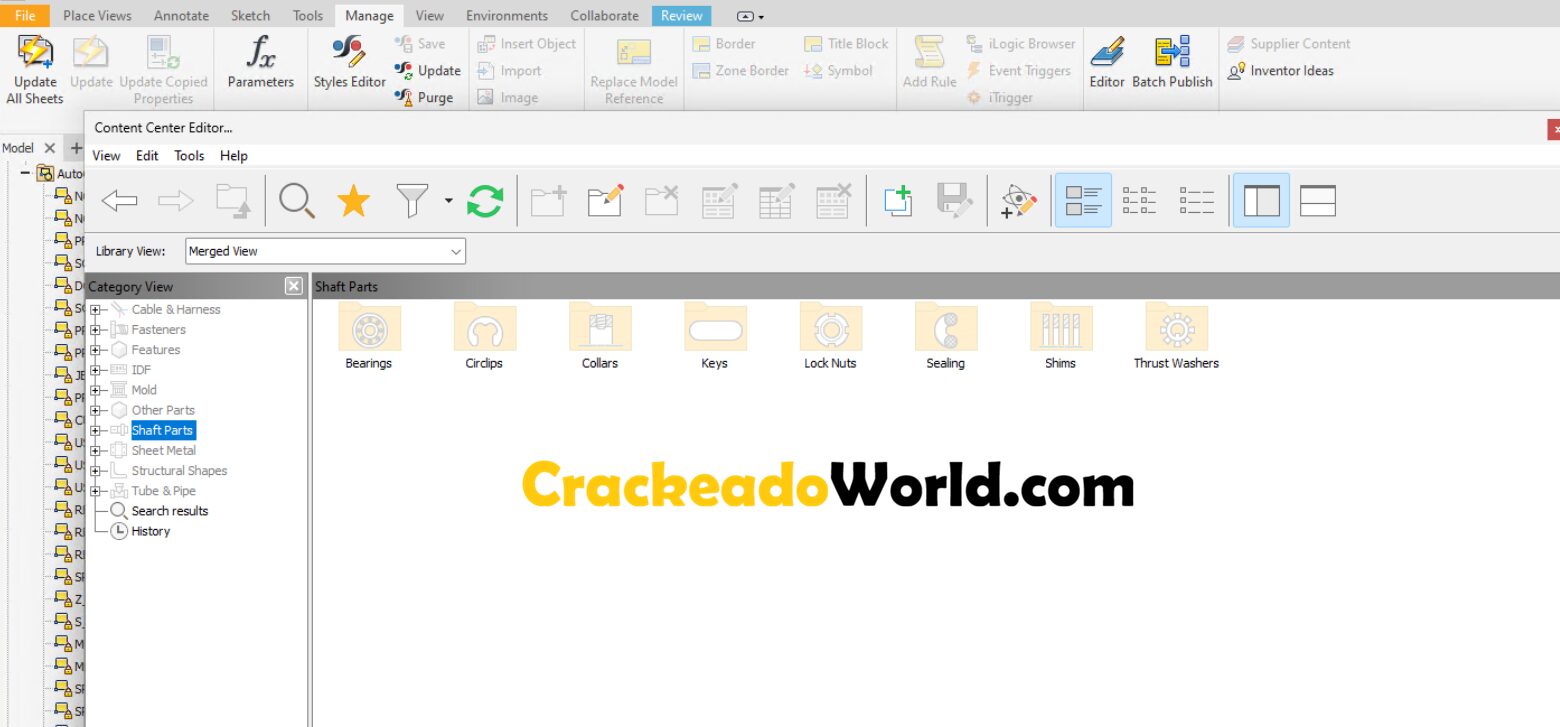
Task: Close the Category View panel
Action: tap(294, 286)
